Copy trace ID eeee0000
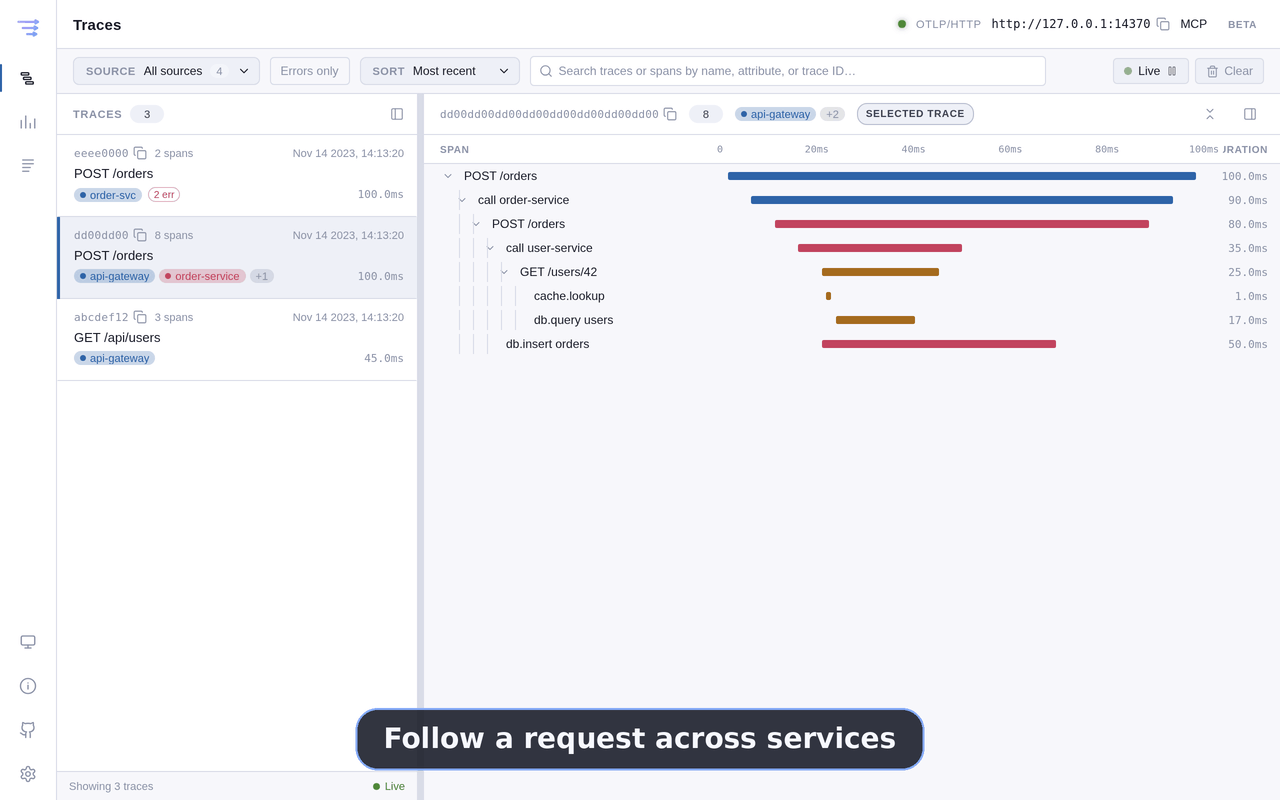The width and height of the screenshot is (1280, 800). coord(140,153)
